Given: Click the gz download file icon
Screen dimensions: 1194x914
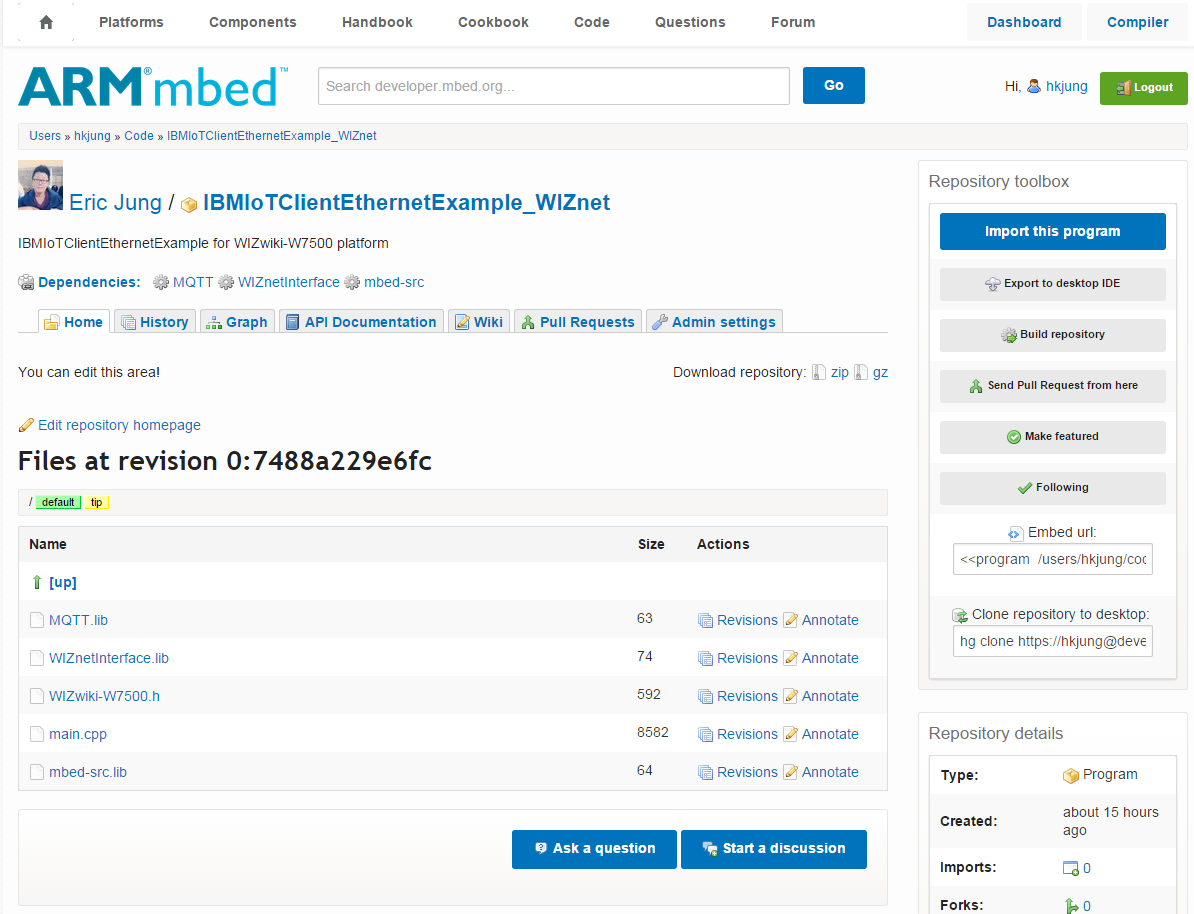Looking at the screenshot, I should [x=860, y=372].
